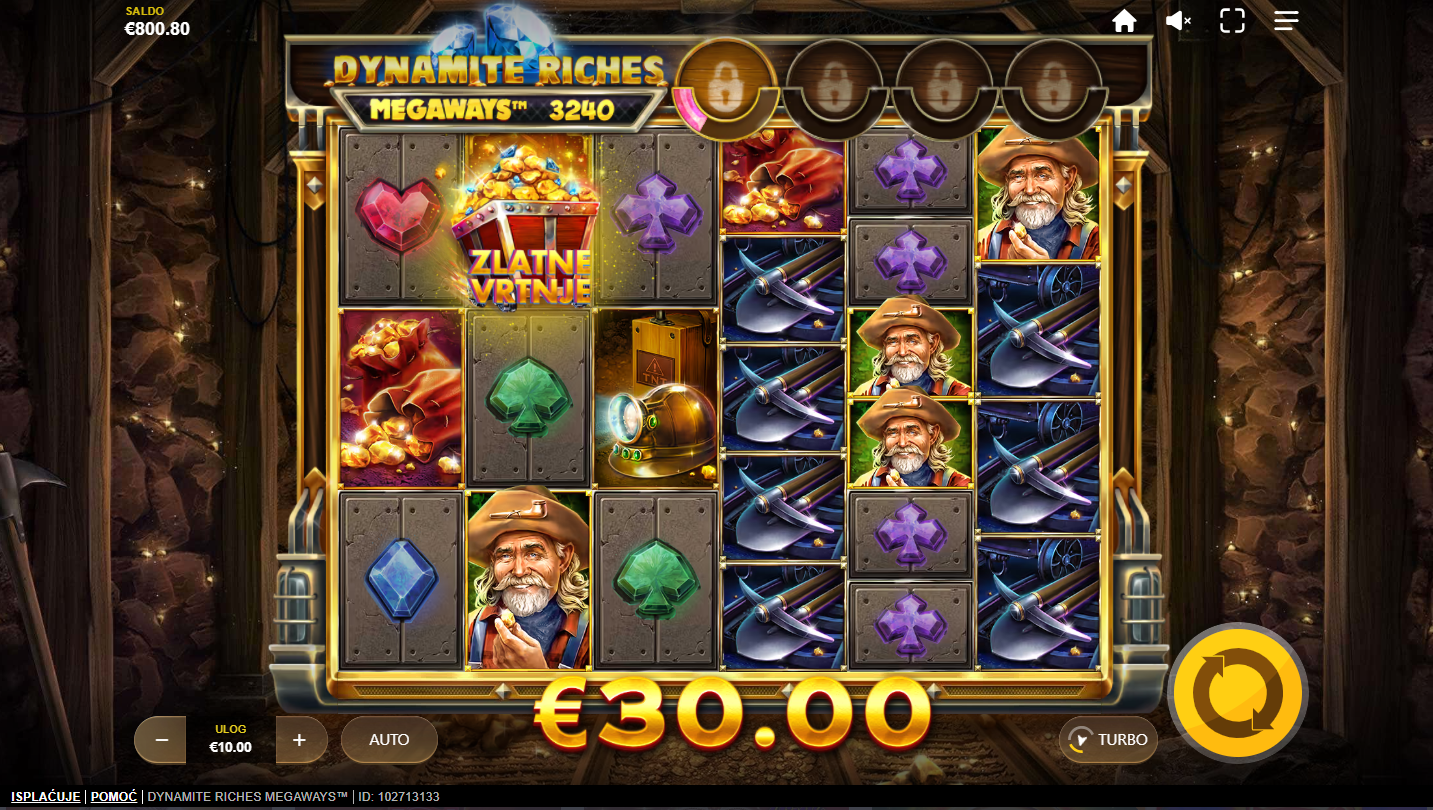Screen dimensions: 1433x810
Task: Click the fourth locked padlock icon
Action: [x=1053, y=89]
